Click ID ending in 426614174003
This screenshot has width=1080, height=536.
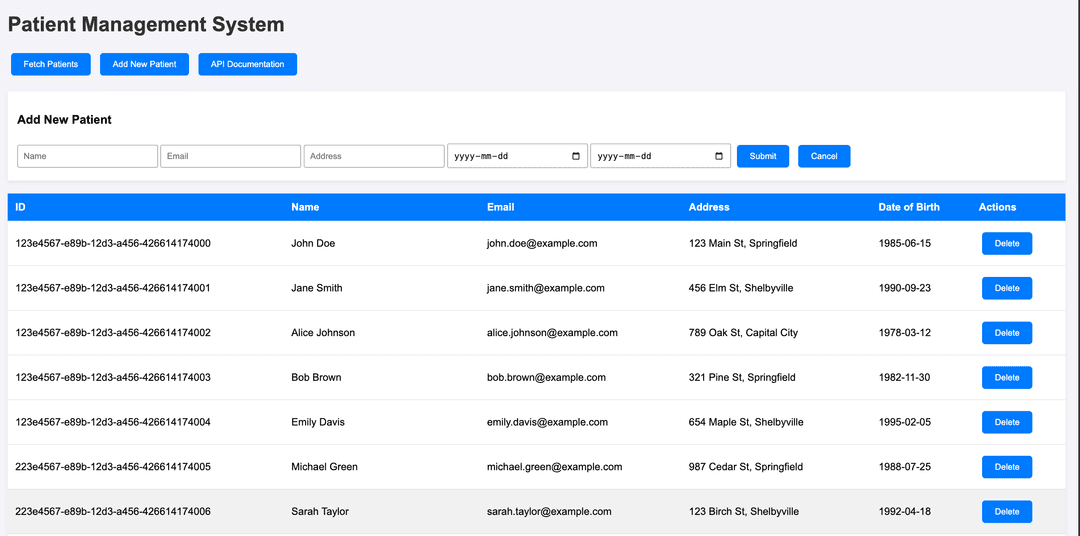coord(113,378)
